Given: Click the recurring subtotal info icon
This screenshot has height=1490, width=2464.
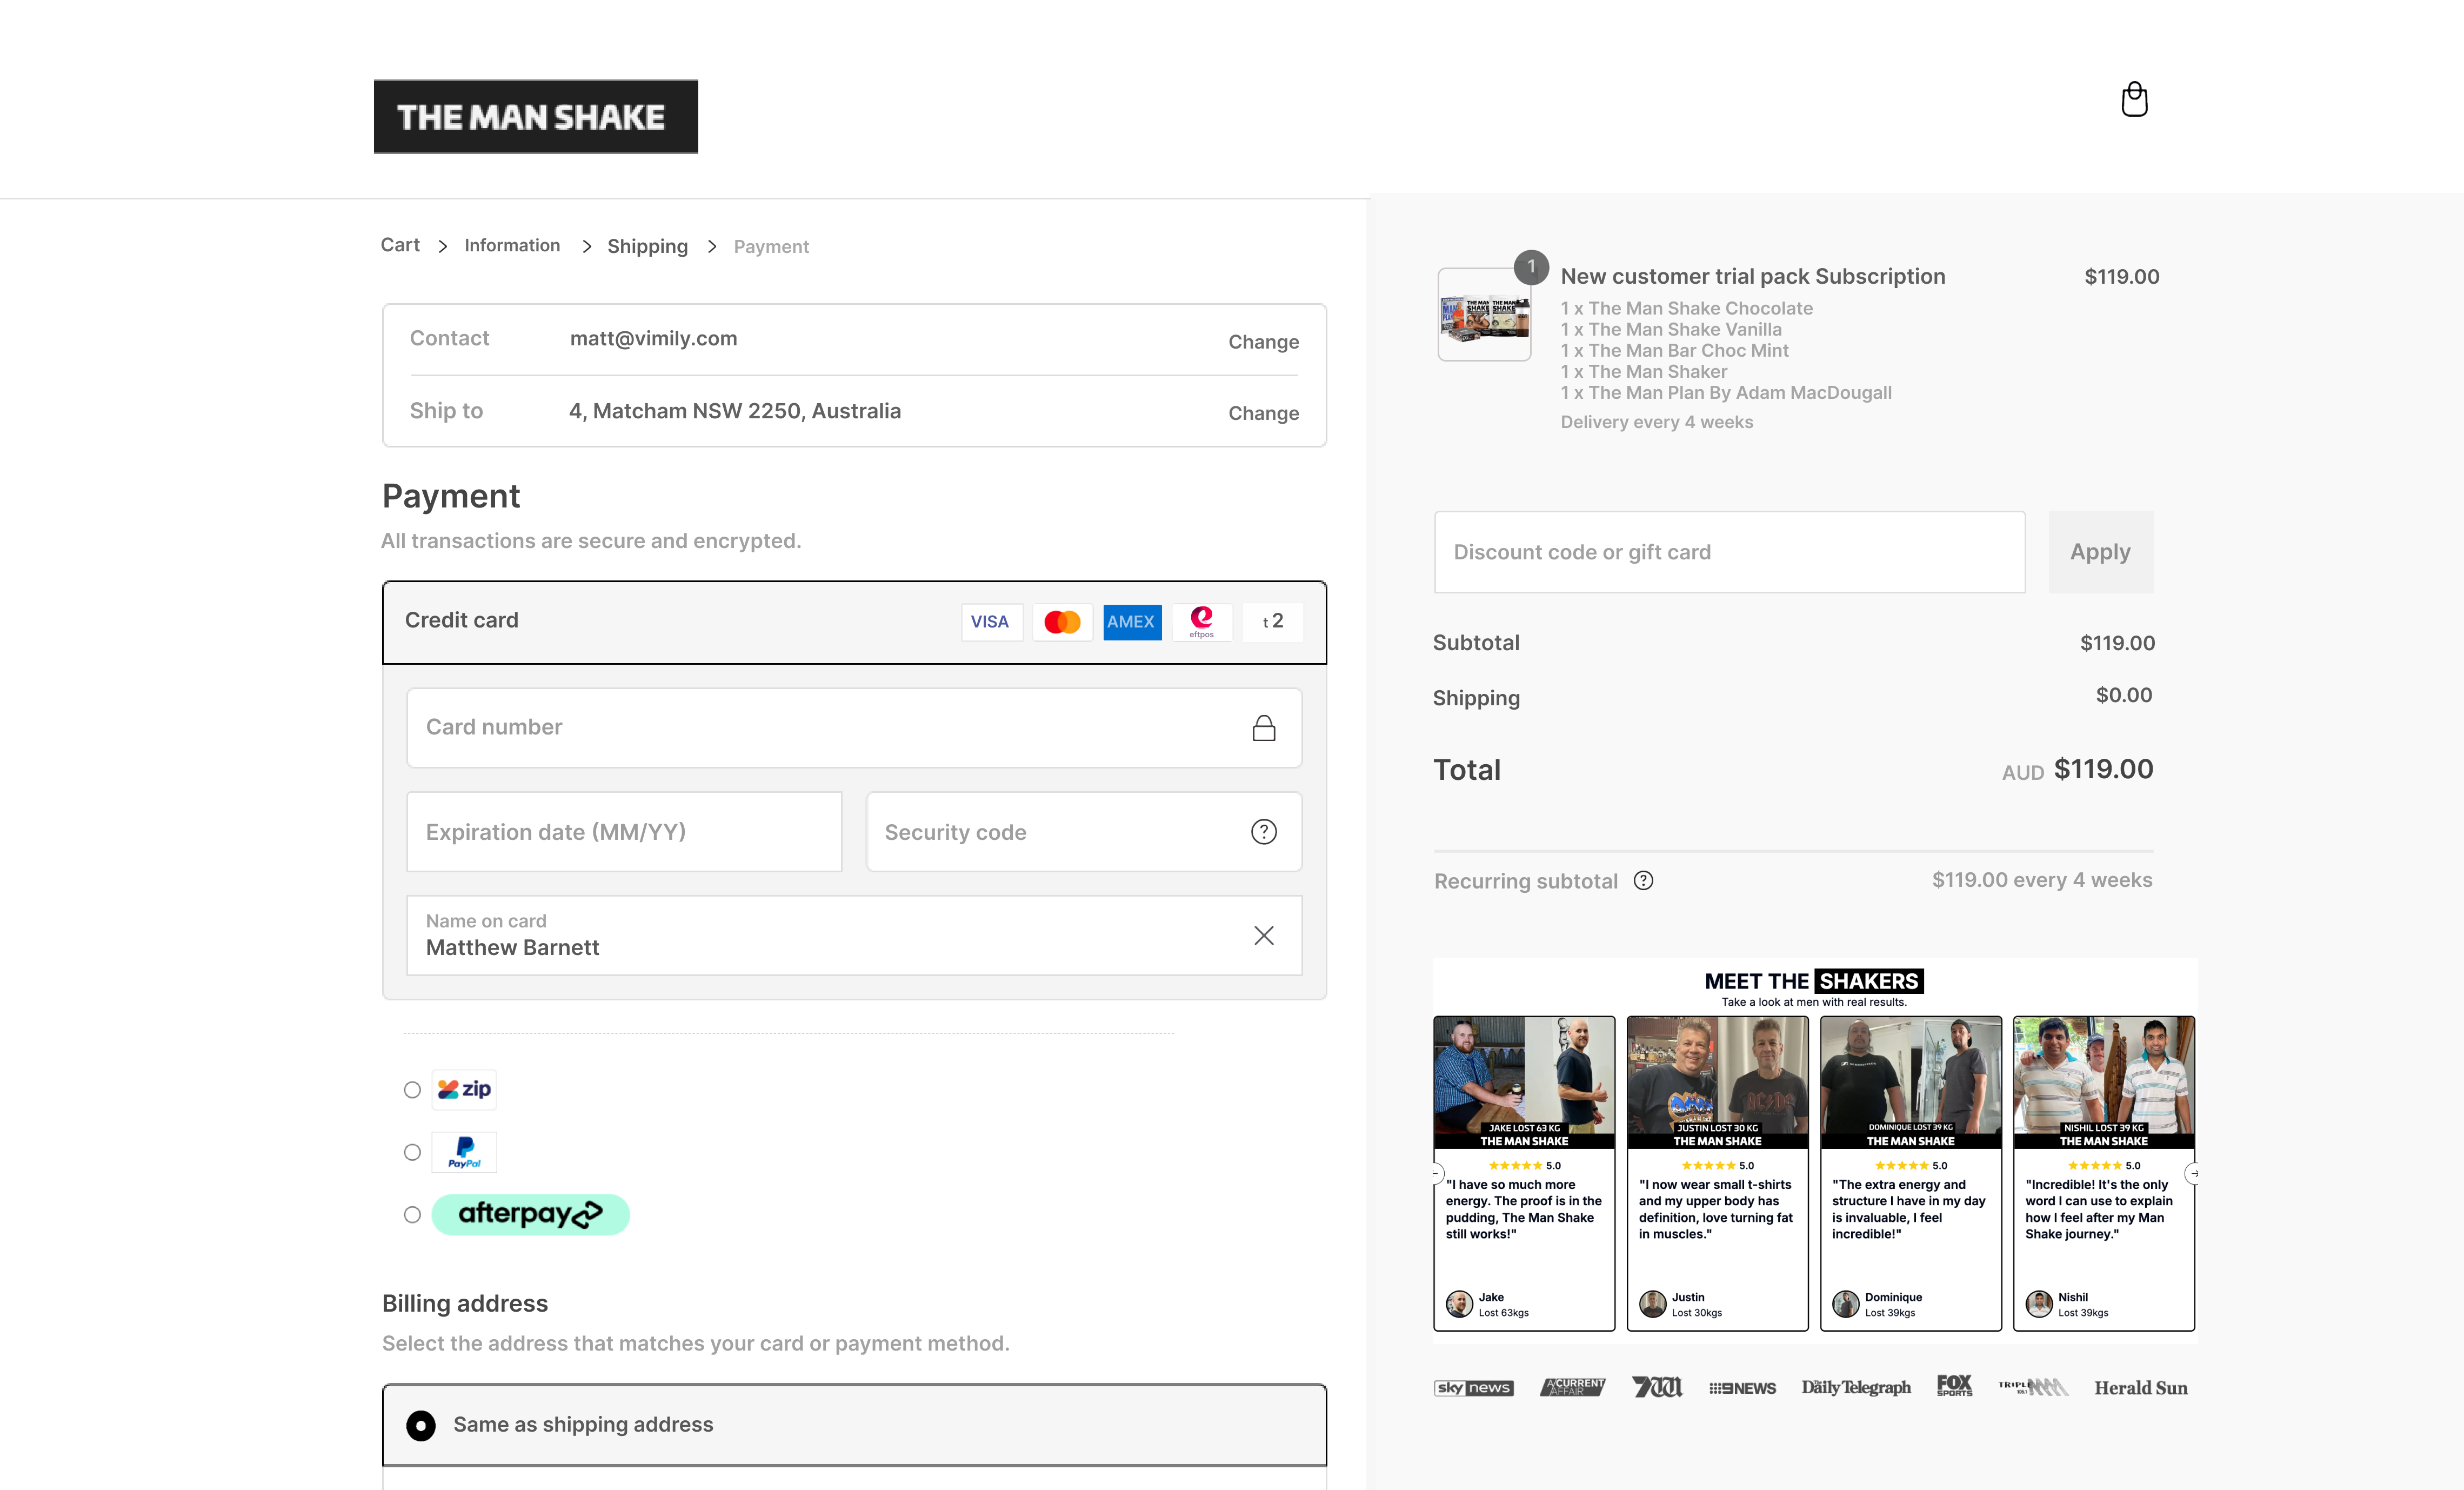Looking at the screenshot, I should click(x=1643, y=880).
